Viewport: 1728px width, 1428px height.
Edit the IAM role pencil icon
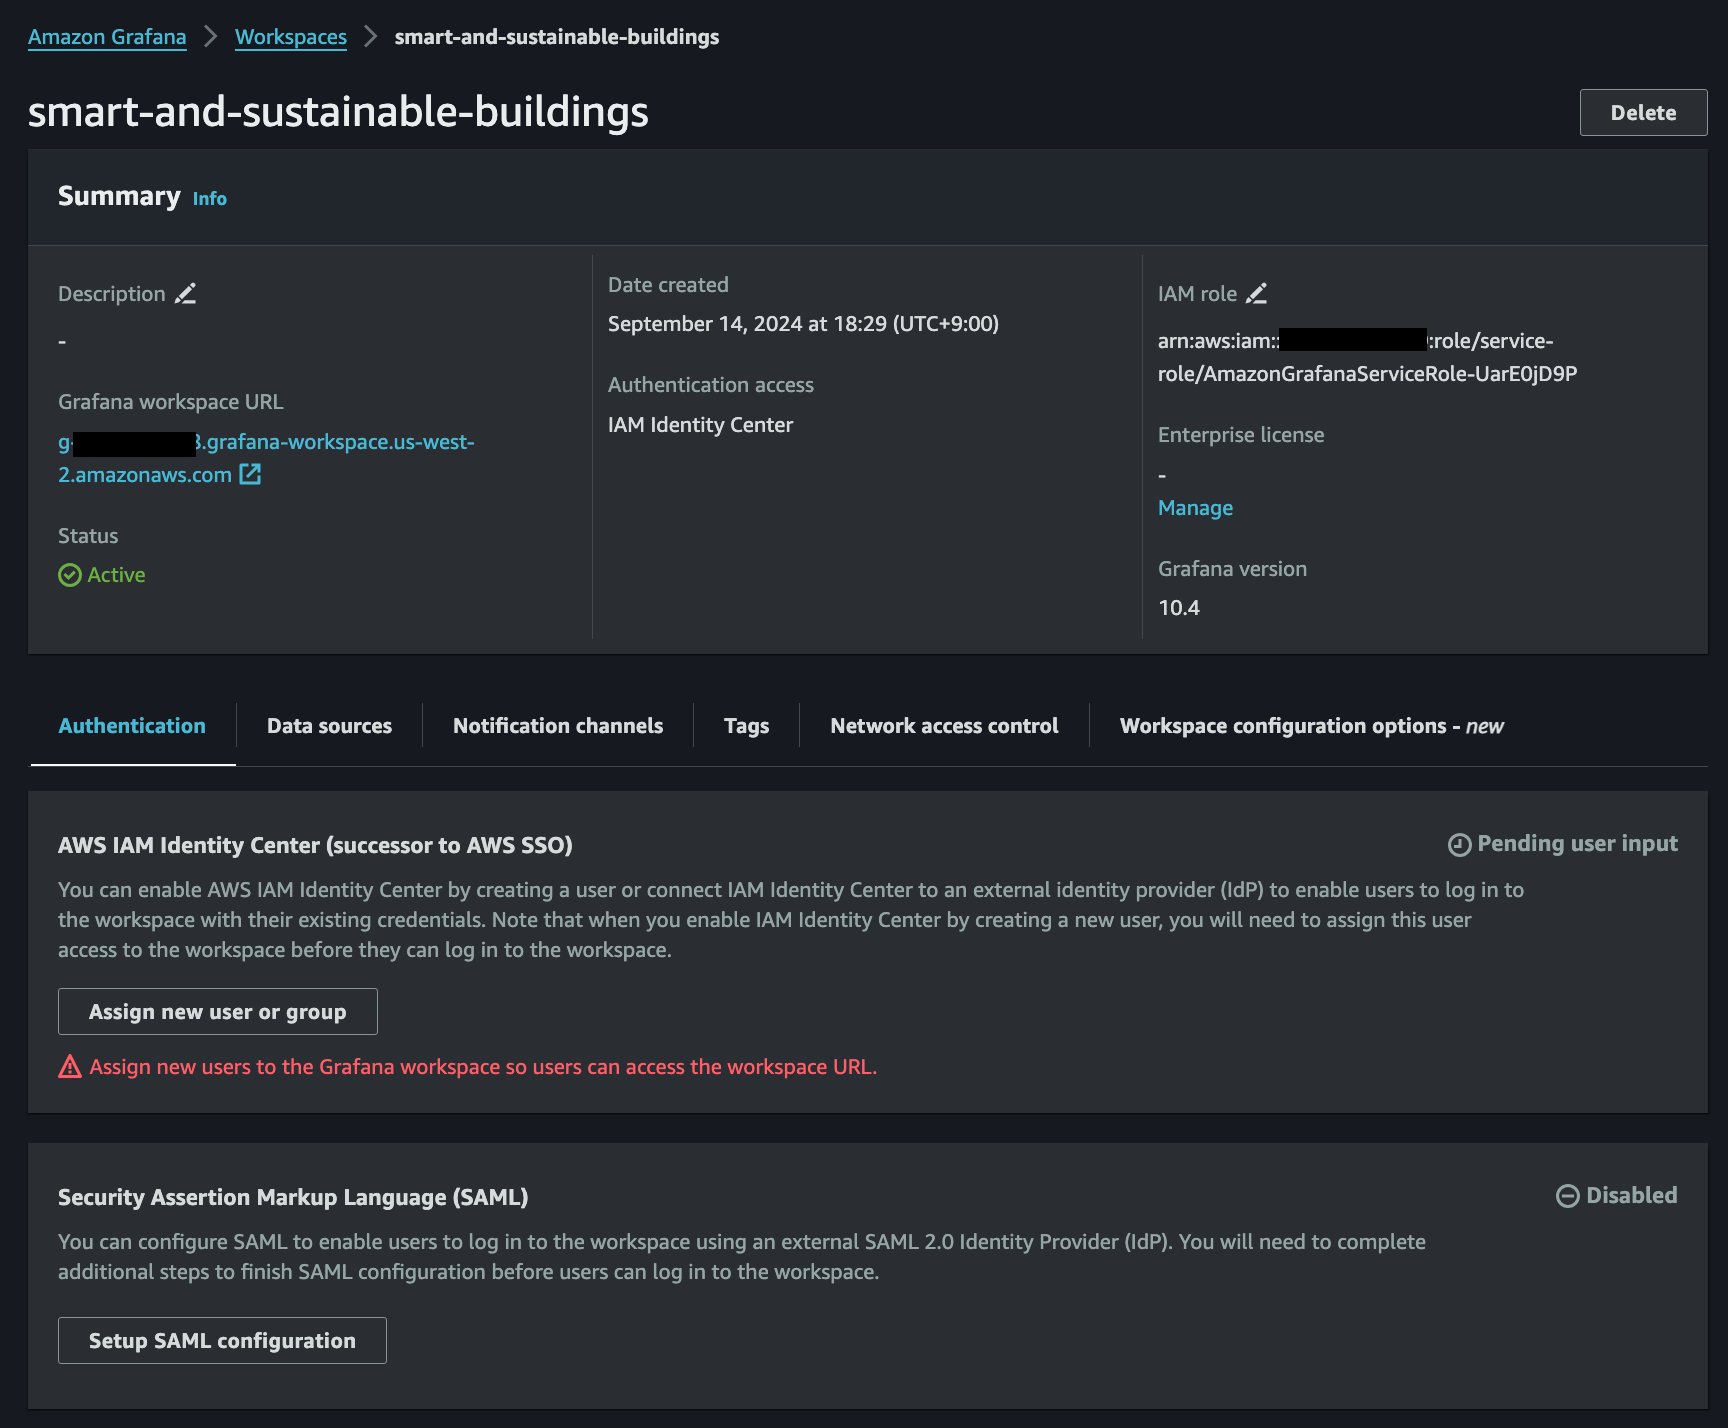(1257, 294)
